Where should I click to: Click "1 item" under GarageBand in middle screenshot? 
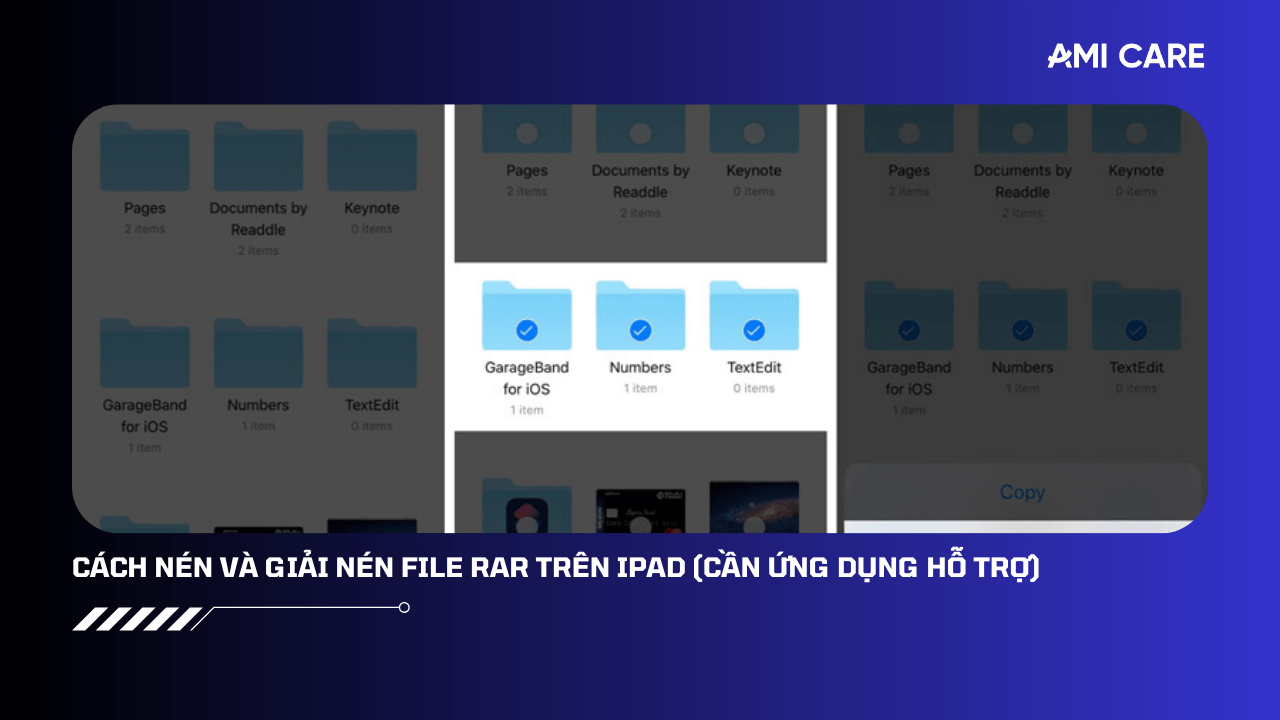[527, 410]
